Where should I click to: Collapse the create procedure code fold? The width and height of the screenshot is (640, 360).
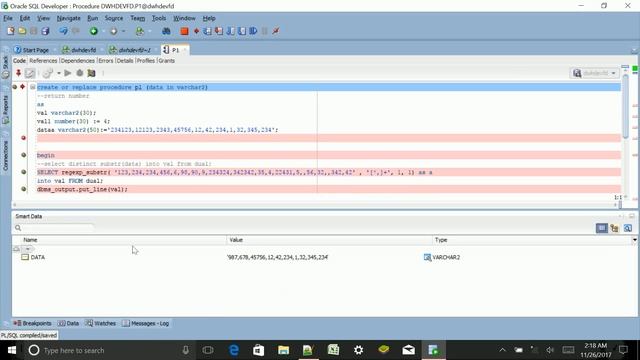coord(33,87)
